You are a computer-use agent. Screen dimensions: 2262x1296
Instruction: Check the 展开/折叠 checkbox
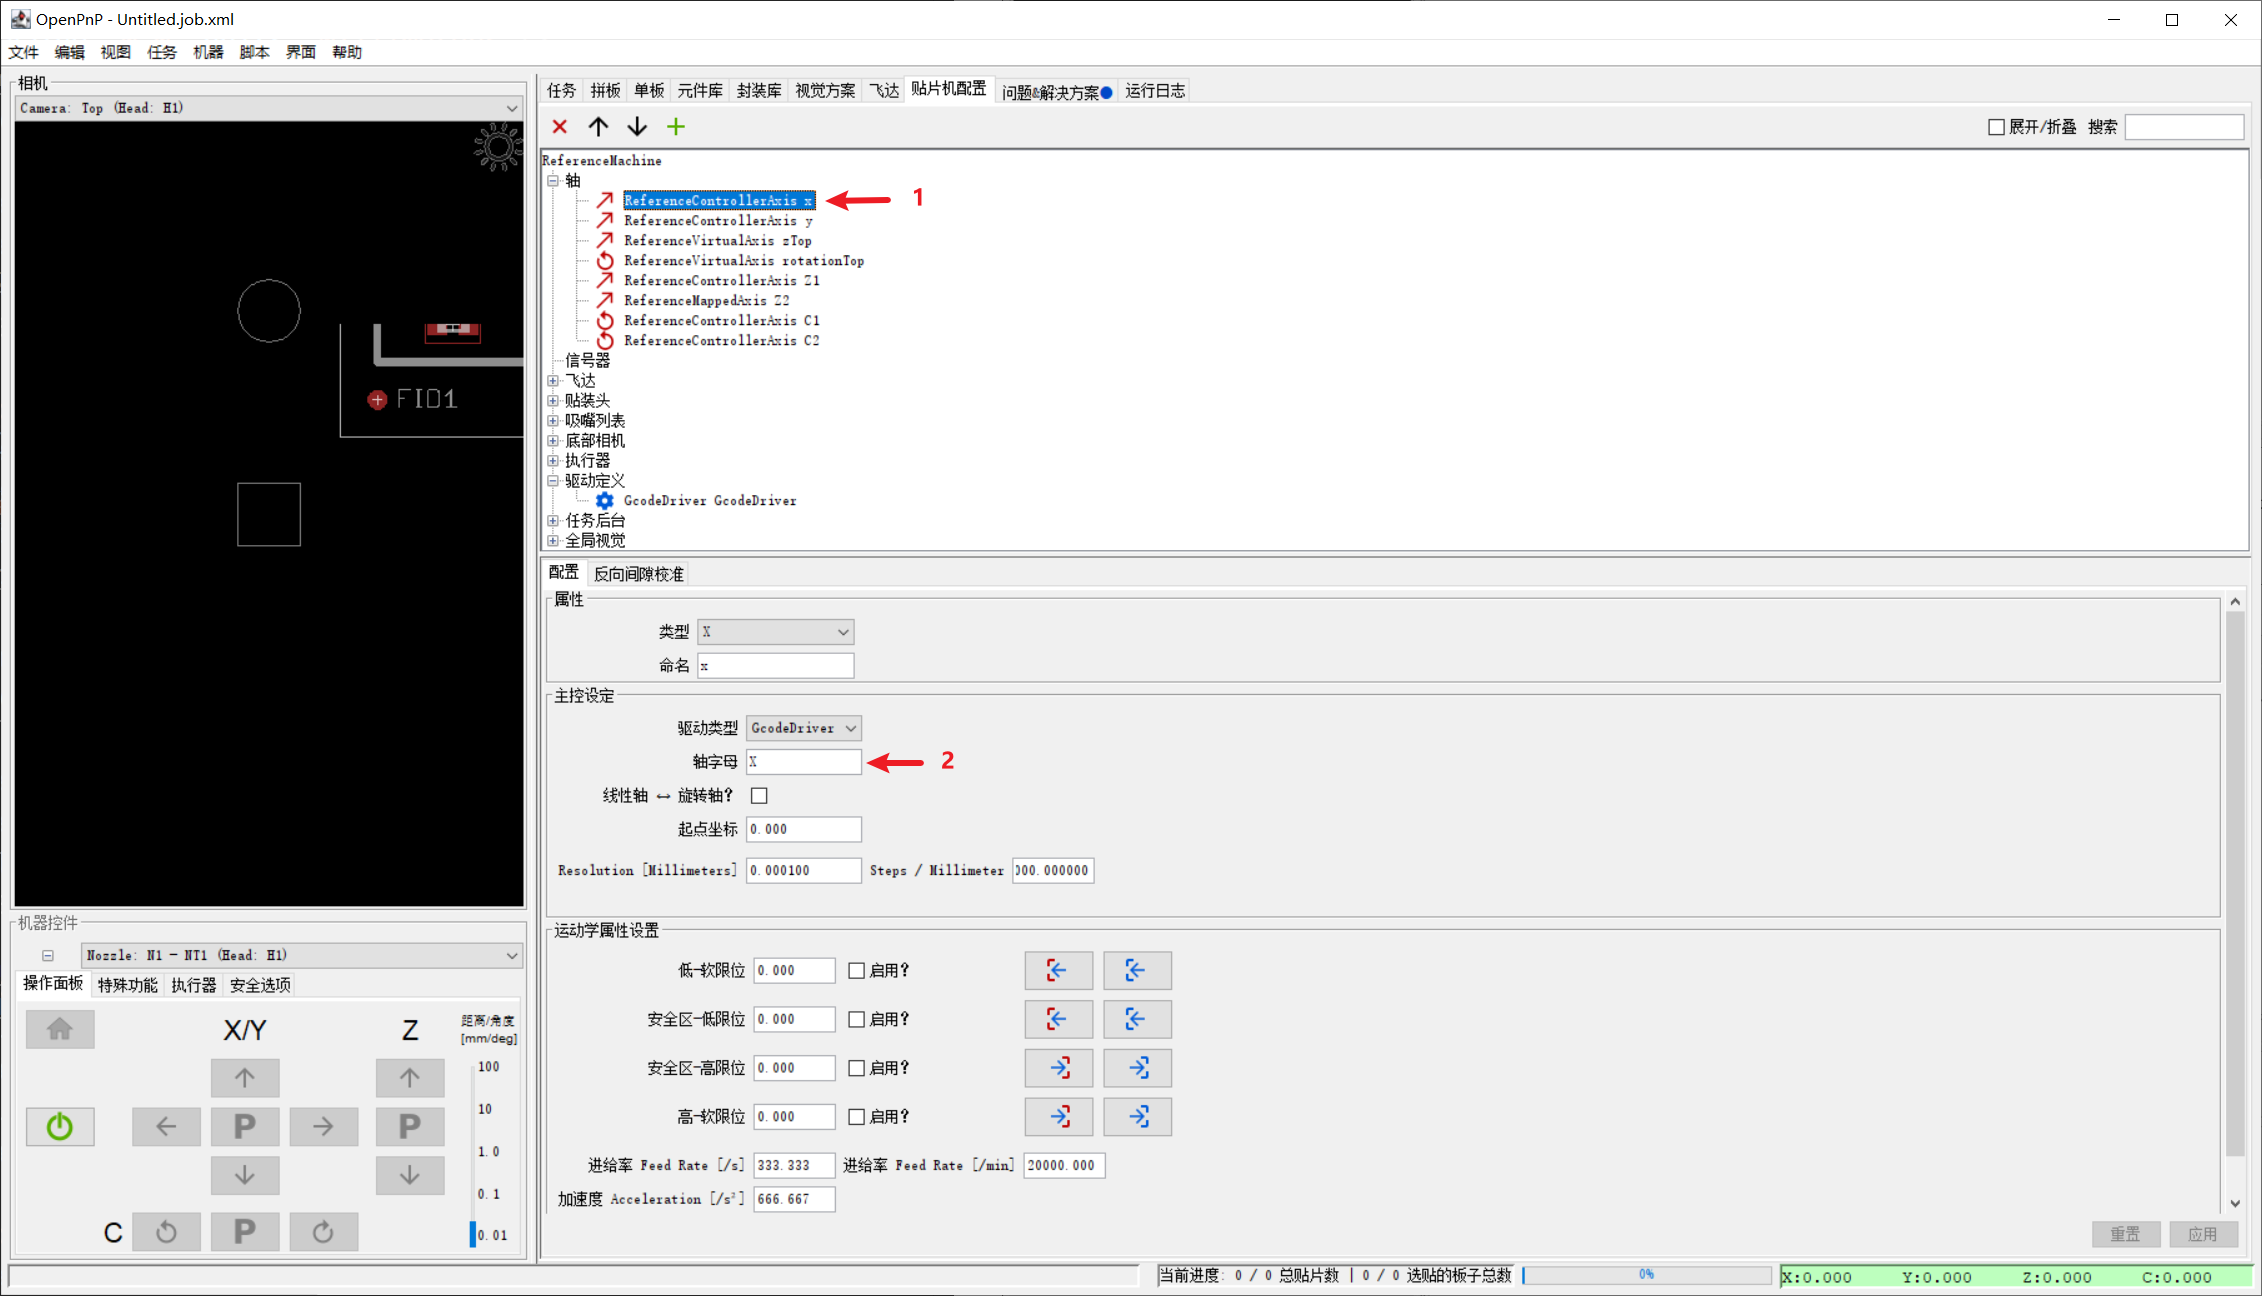click(x=1996, y=127)
